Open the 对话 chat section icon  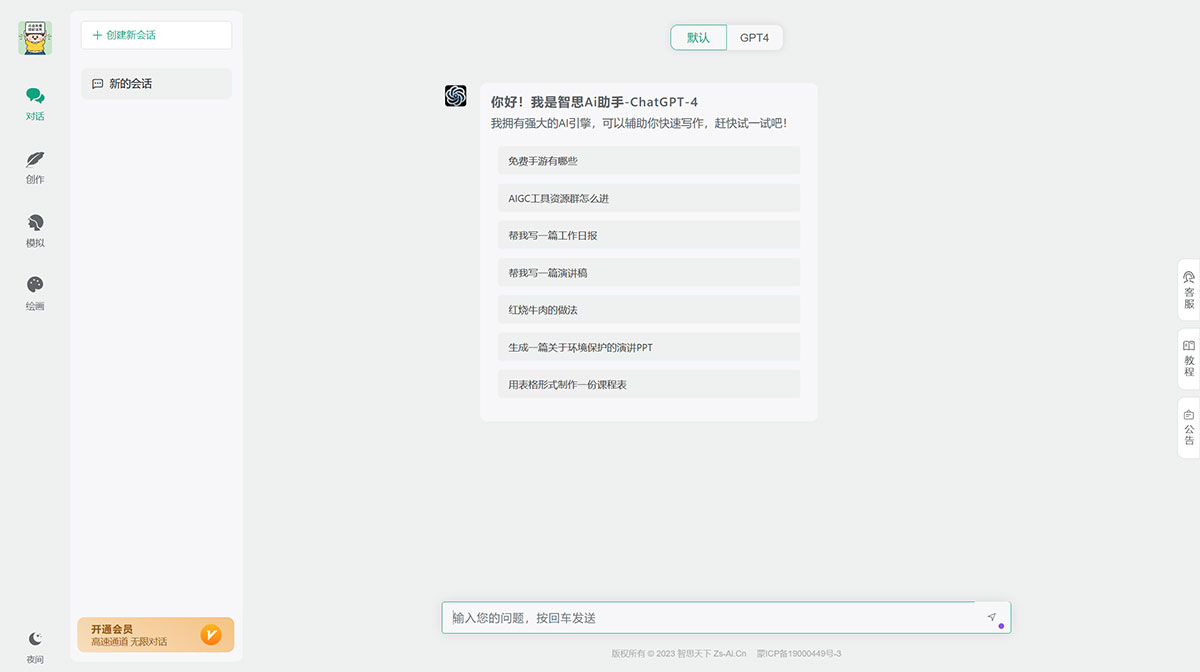(x=35, y=97)
